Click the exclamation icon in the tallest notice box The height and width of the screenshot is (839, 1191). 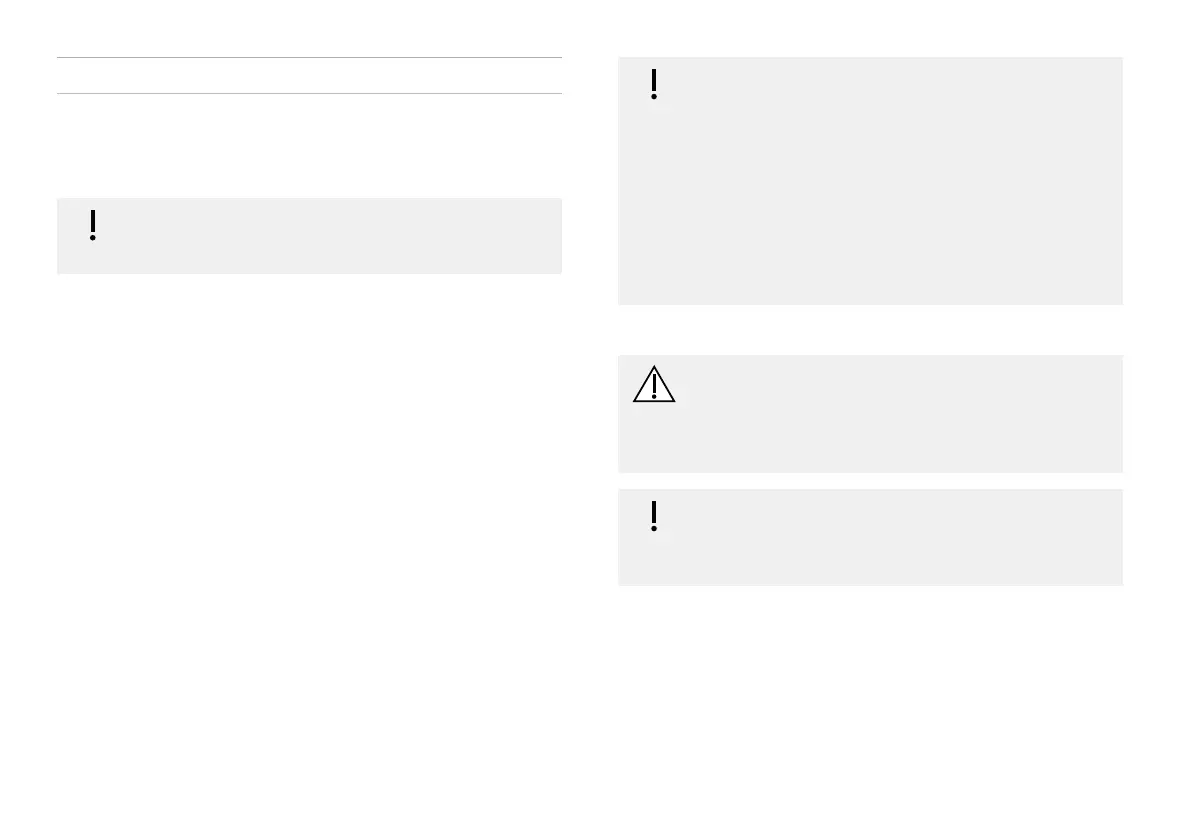[654, 85]
